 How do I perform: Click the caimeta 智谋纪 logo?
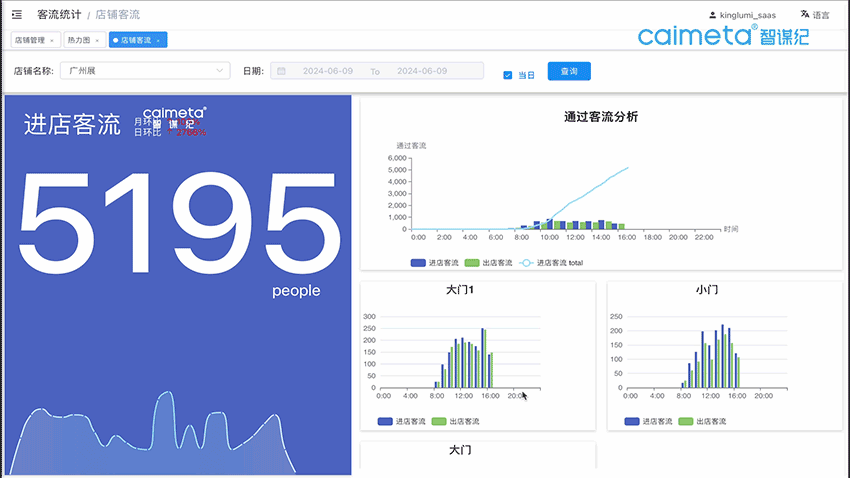point(723,37)
